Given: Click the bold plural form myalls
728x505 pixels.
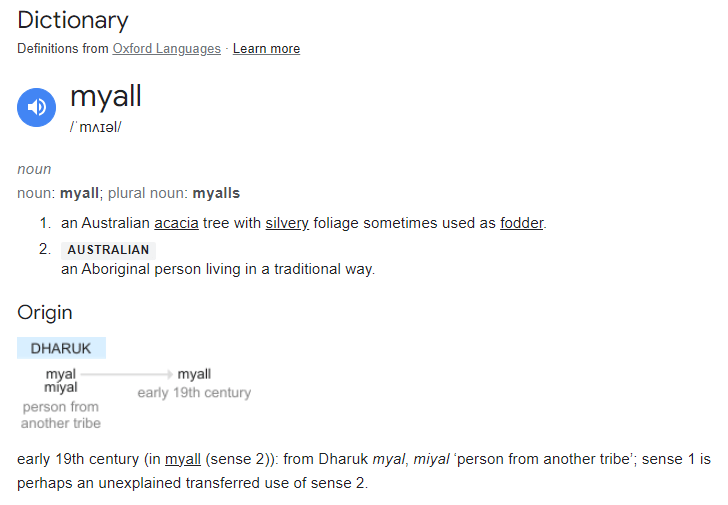Looking at the screenshot, I should [216, 193].
